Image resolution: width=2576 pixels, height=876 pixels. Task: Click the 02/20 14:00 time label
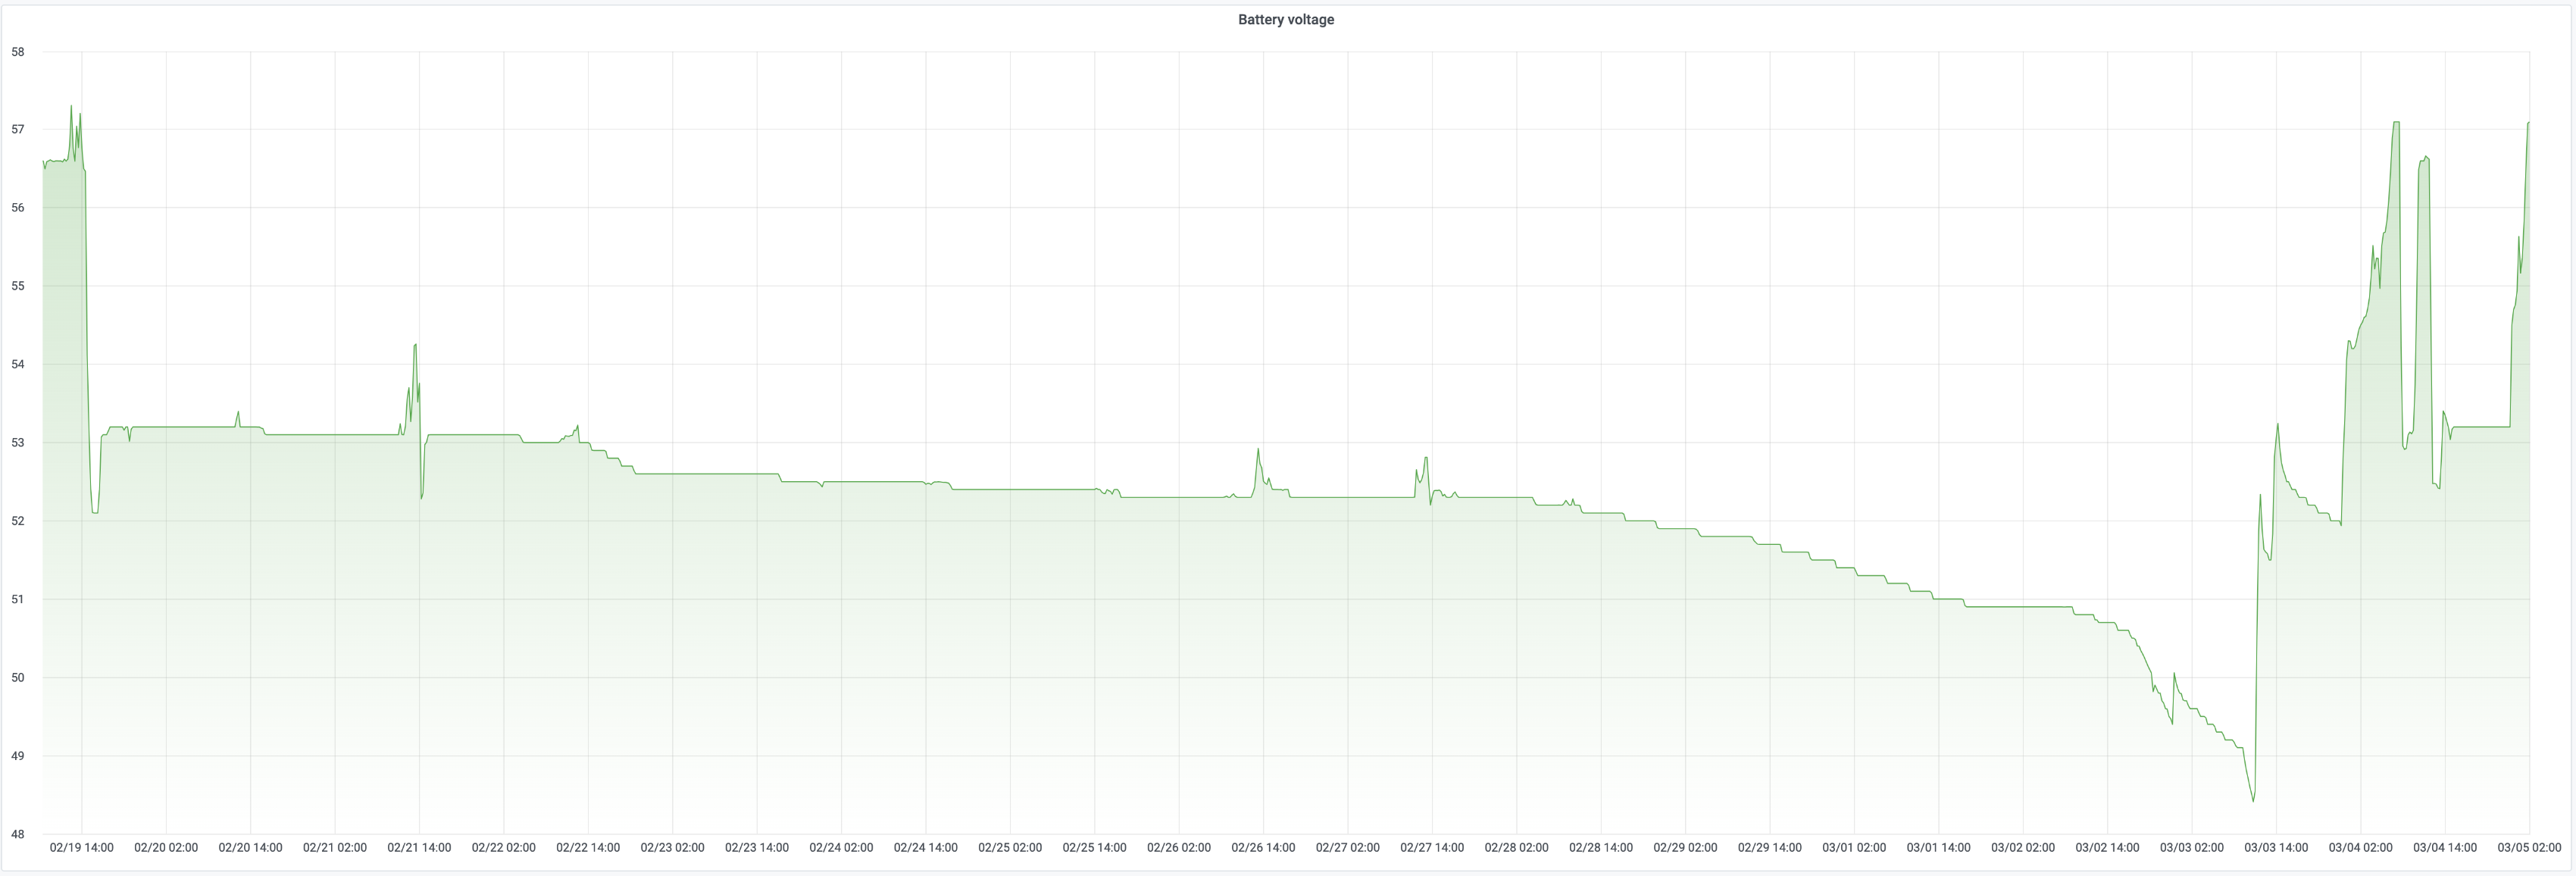(x=251, y=847)
